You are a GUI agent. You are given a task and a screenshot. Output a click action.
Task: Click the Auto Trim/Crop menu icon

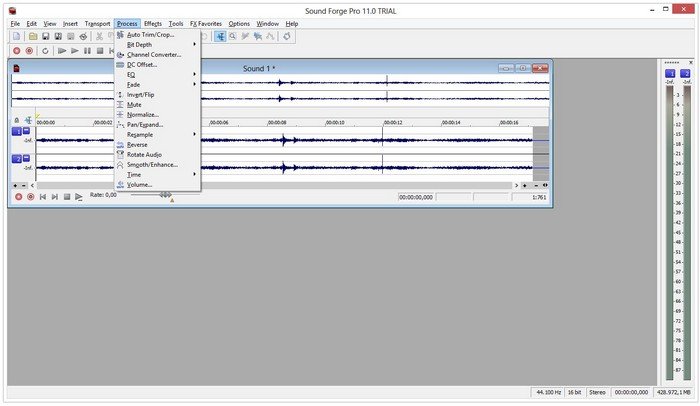click(x=120, y=34)
